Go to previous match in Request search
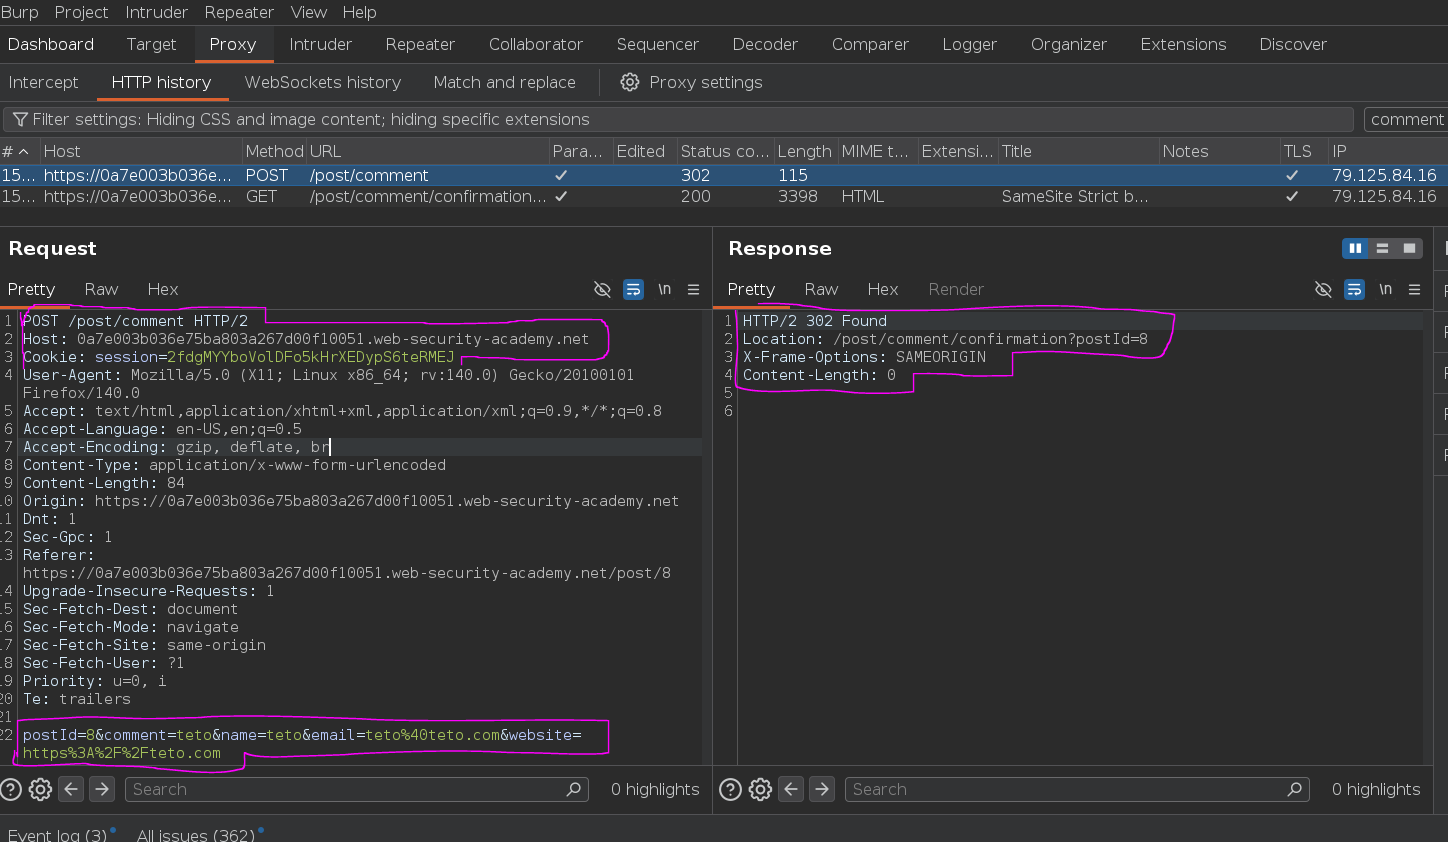Image resolution: width=1448 pixels, height=842 pixels. [71, 789]
